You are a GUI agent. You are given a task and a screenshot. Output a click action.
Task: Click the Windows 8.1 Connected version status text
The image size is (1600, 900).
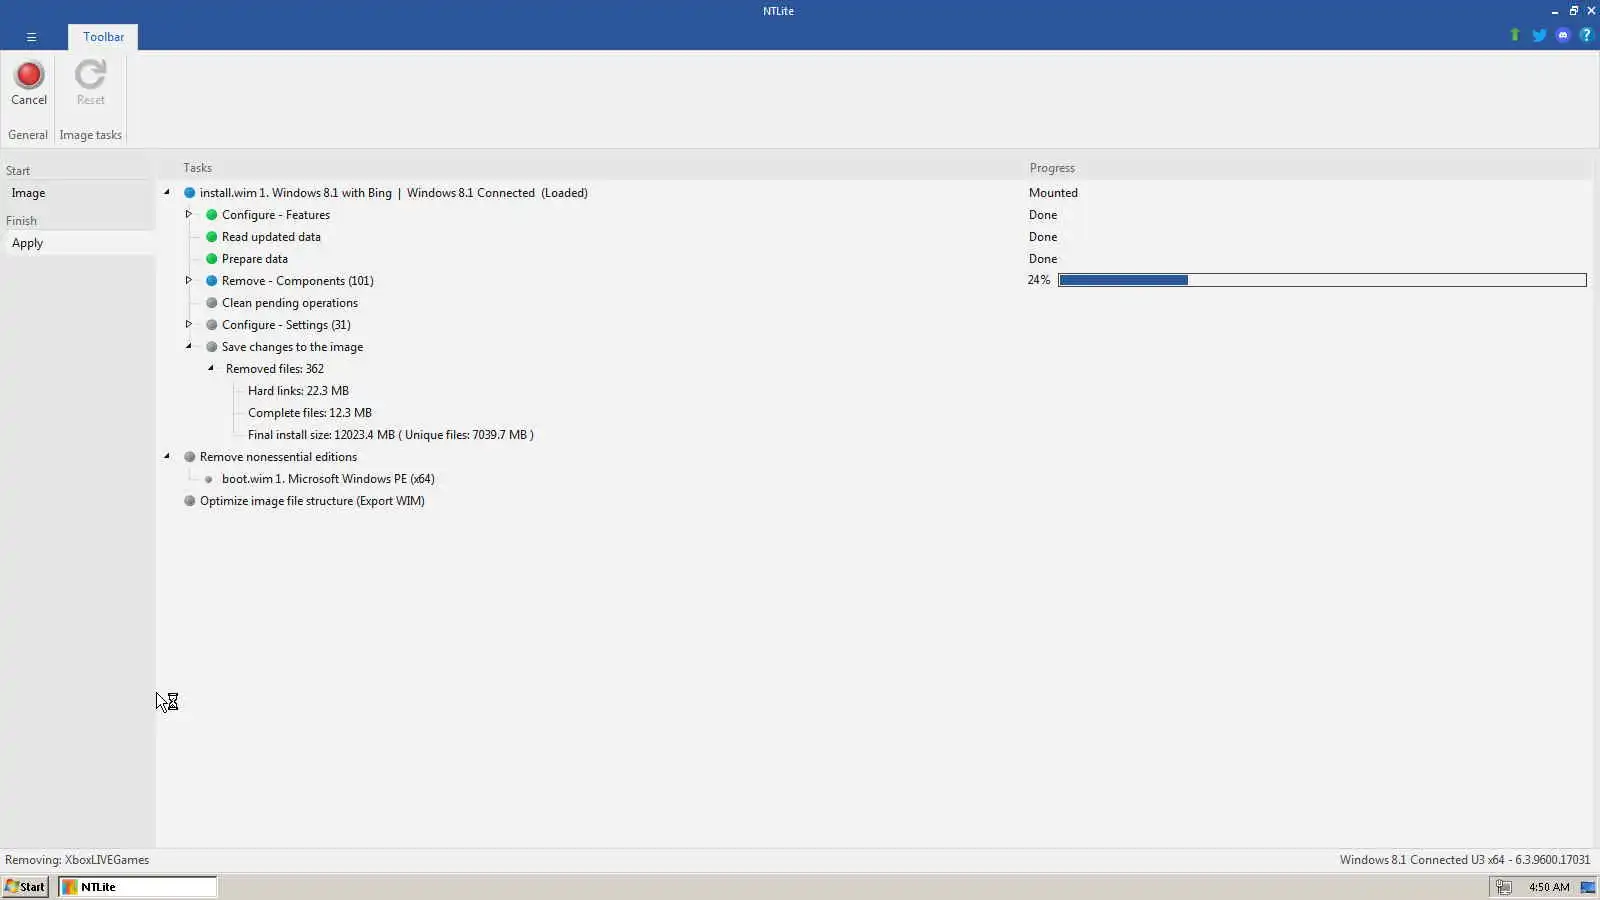point(1464,860)
